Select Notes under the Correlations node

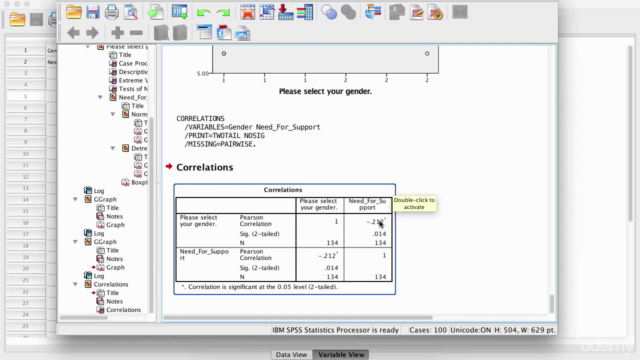[x=109, y=301]
